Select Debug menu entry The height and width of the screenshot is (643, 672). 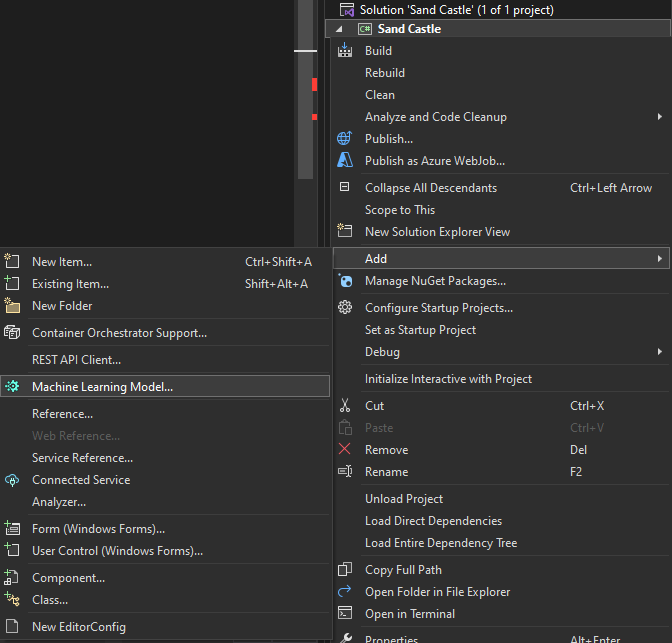(501, 352)
